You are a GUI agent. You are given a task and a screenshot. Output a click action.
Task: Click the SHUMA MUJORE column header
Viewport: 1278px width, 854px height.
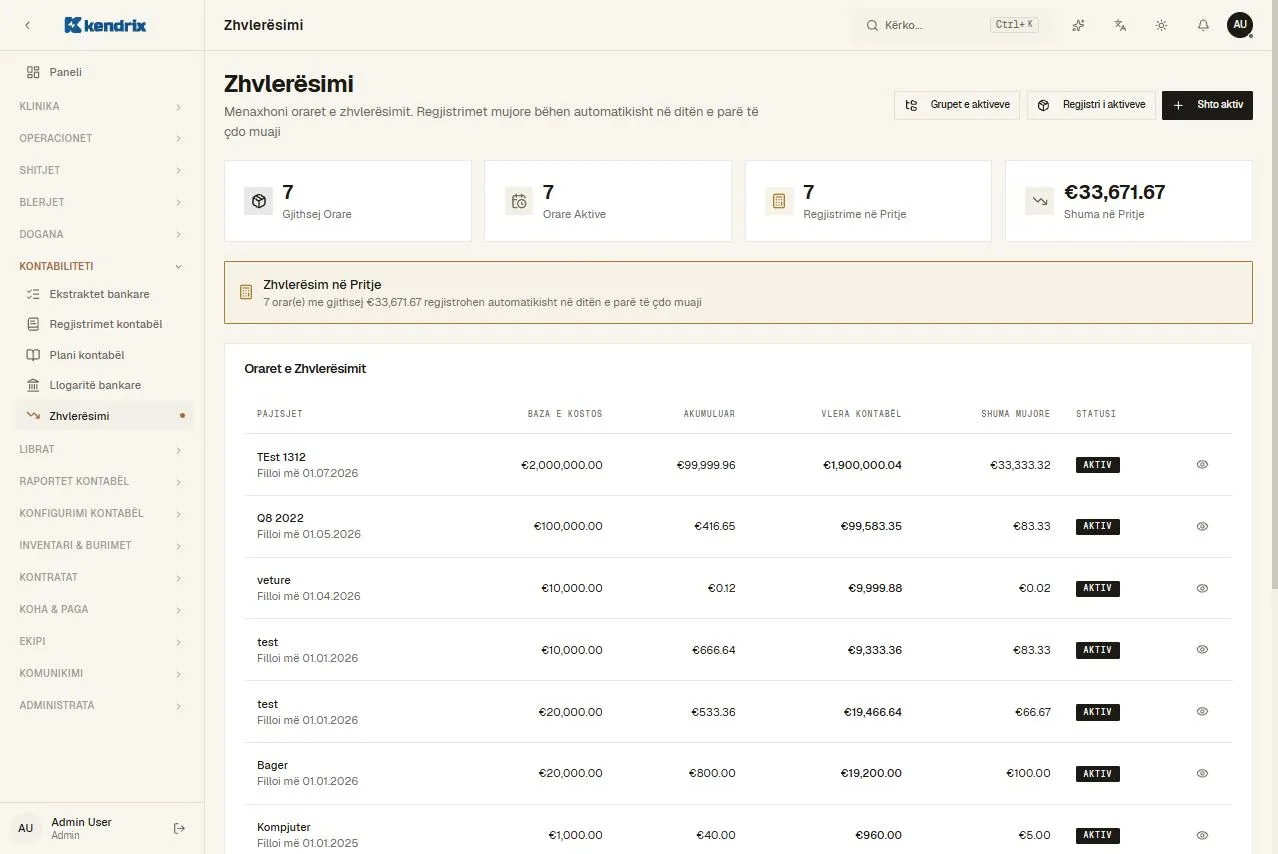1015,413
